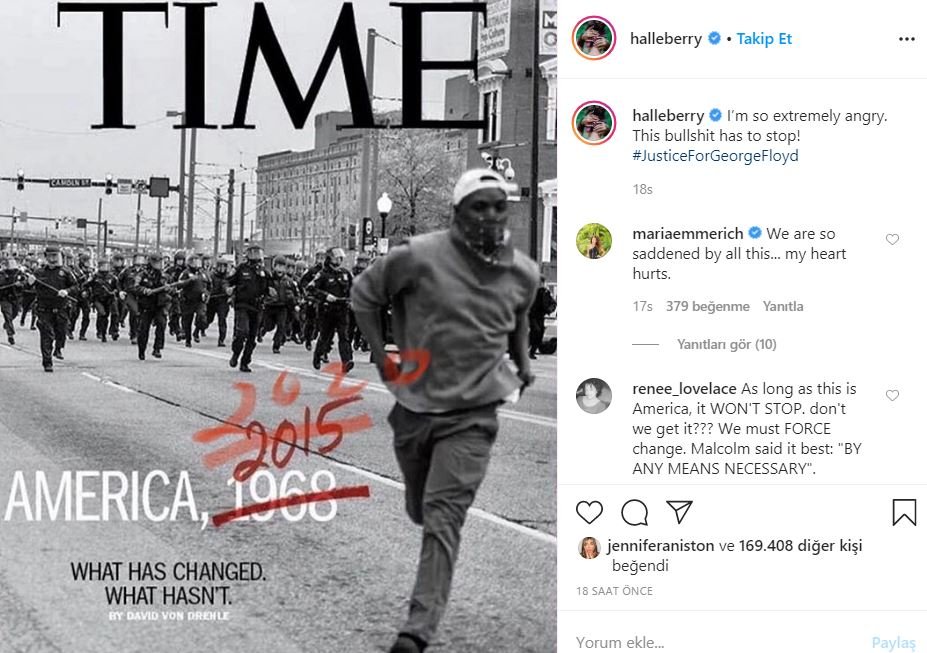Open renee_lovelace's profile avatar
Screen dimensions: 927x653
(x=594, y=396)
